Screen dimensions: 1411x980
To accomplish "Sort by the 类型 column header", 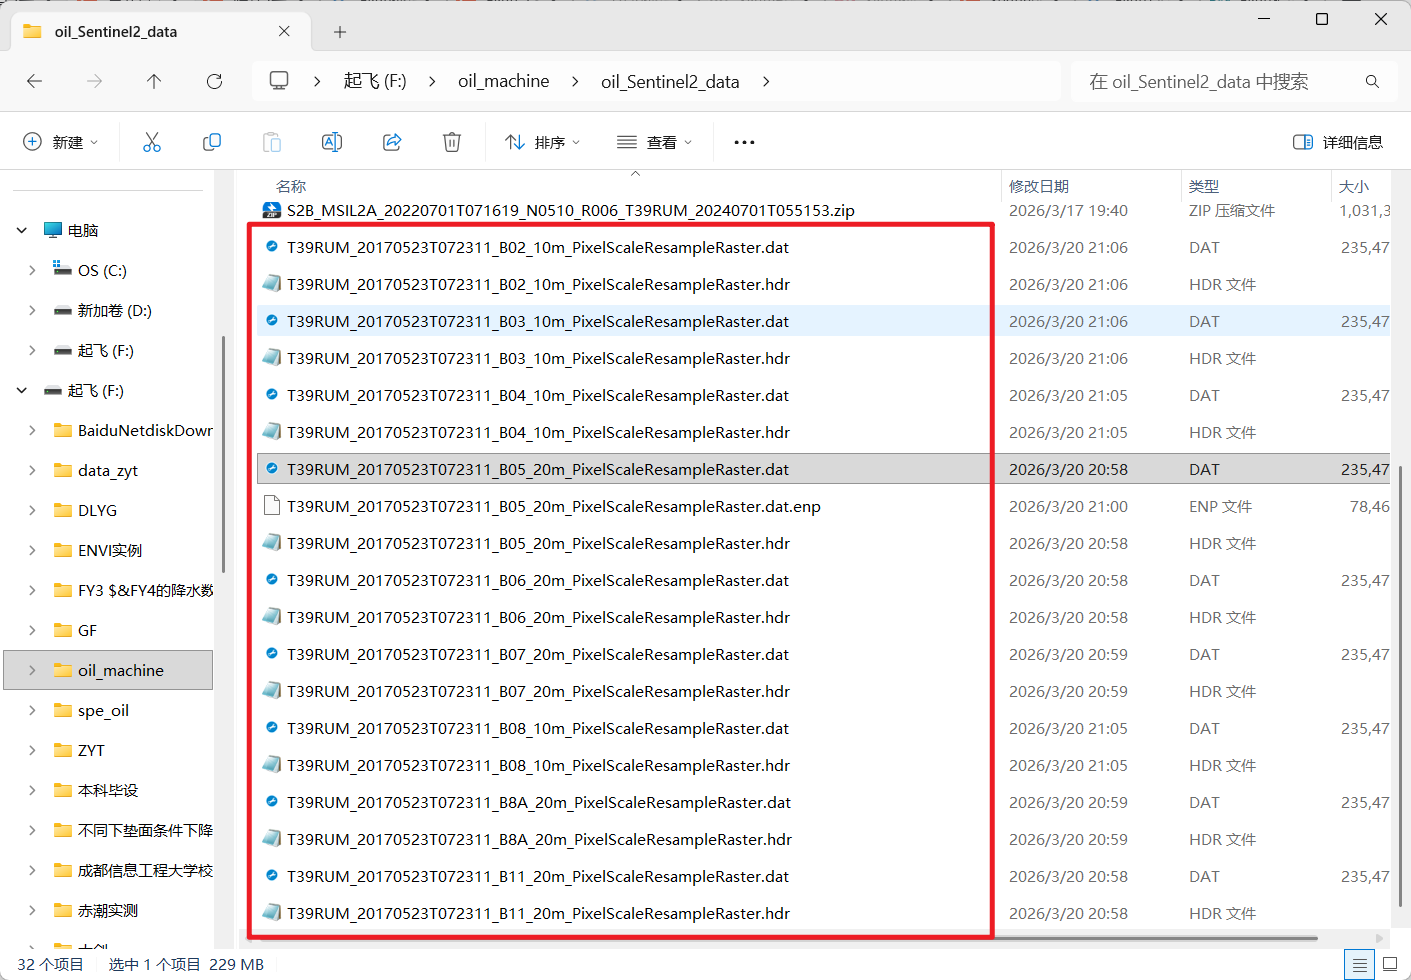I will [x=1204, y=186].
